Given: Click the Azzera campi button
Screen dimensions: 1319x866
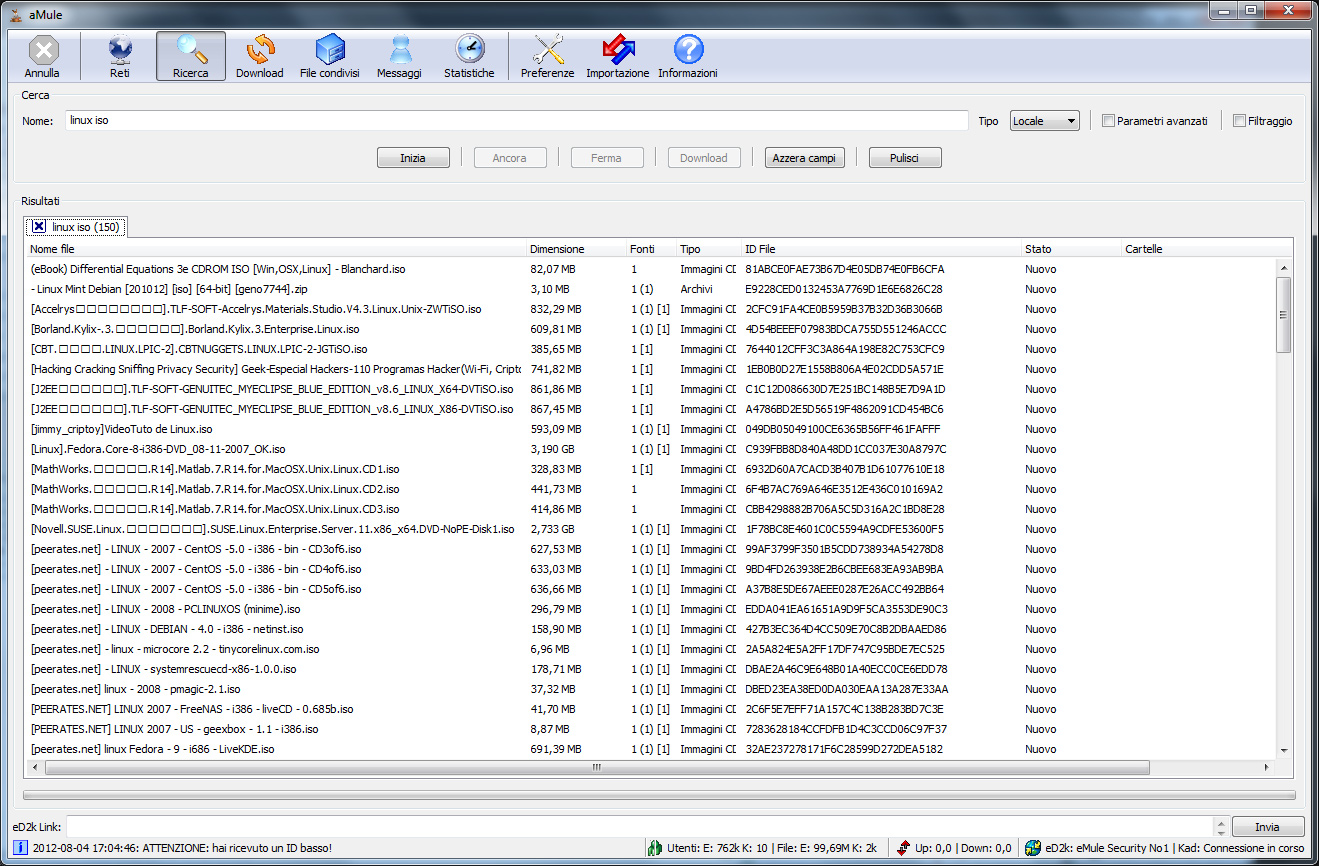Looking at the screenshot, I should click(x=805, y=158).
